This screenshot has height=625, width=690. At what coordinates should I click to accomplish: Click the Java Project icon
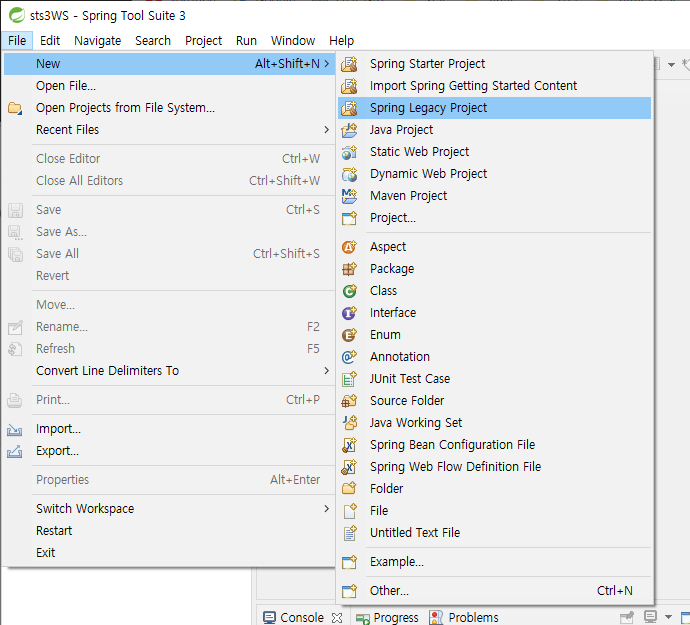[349, 130]
